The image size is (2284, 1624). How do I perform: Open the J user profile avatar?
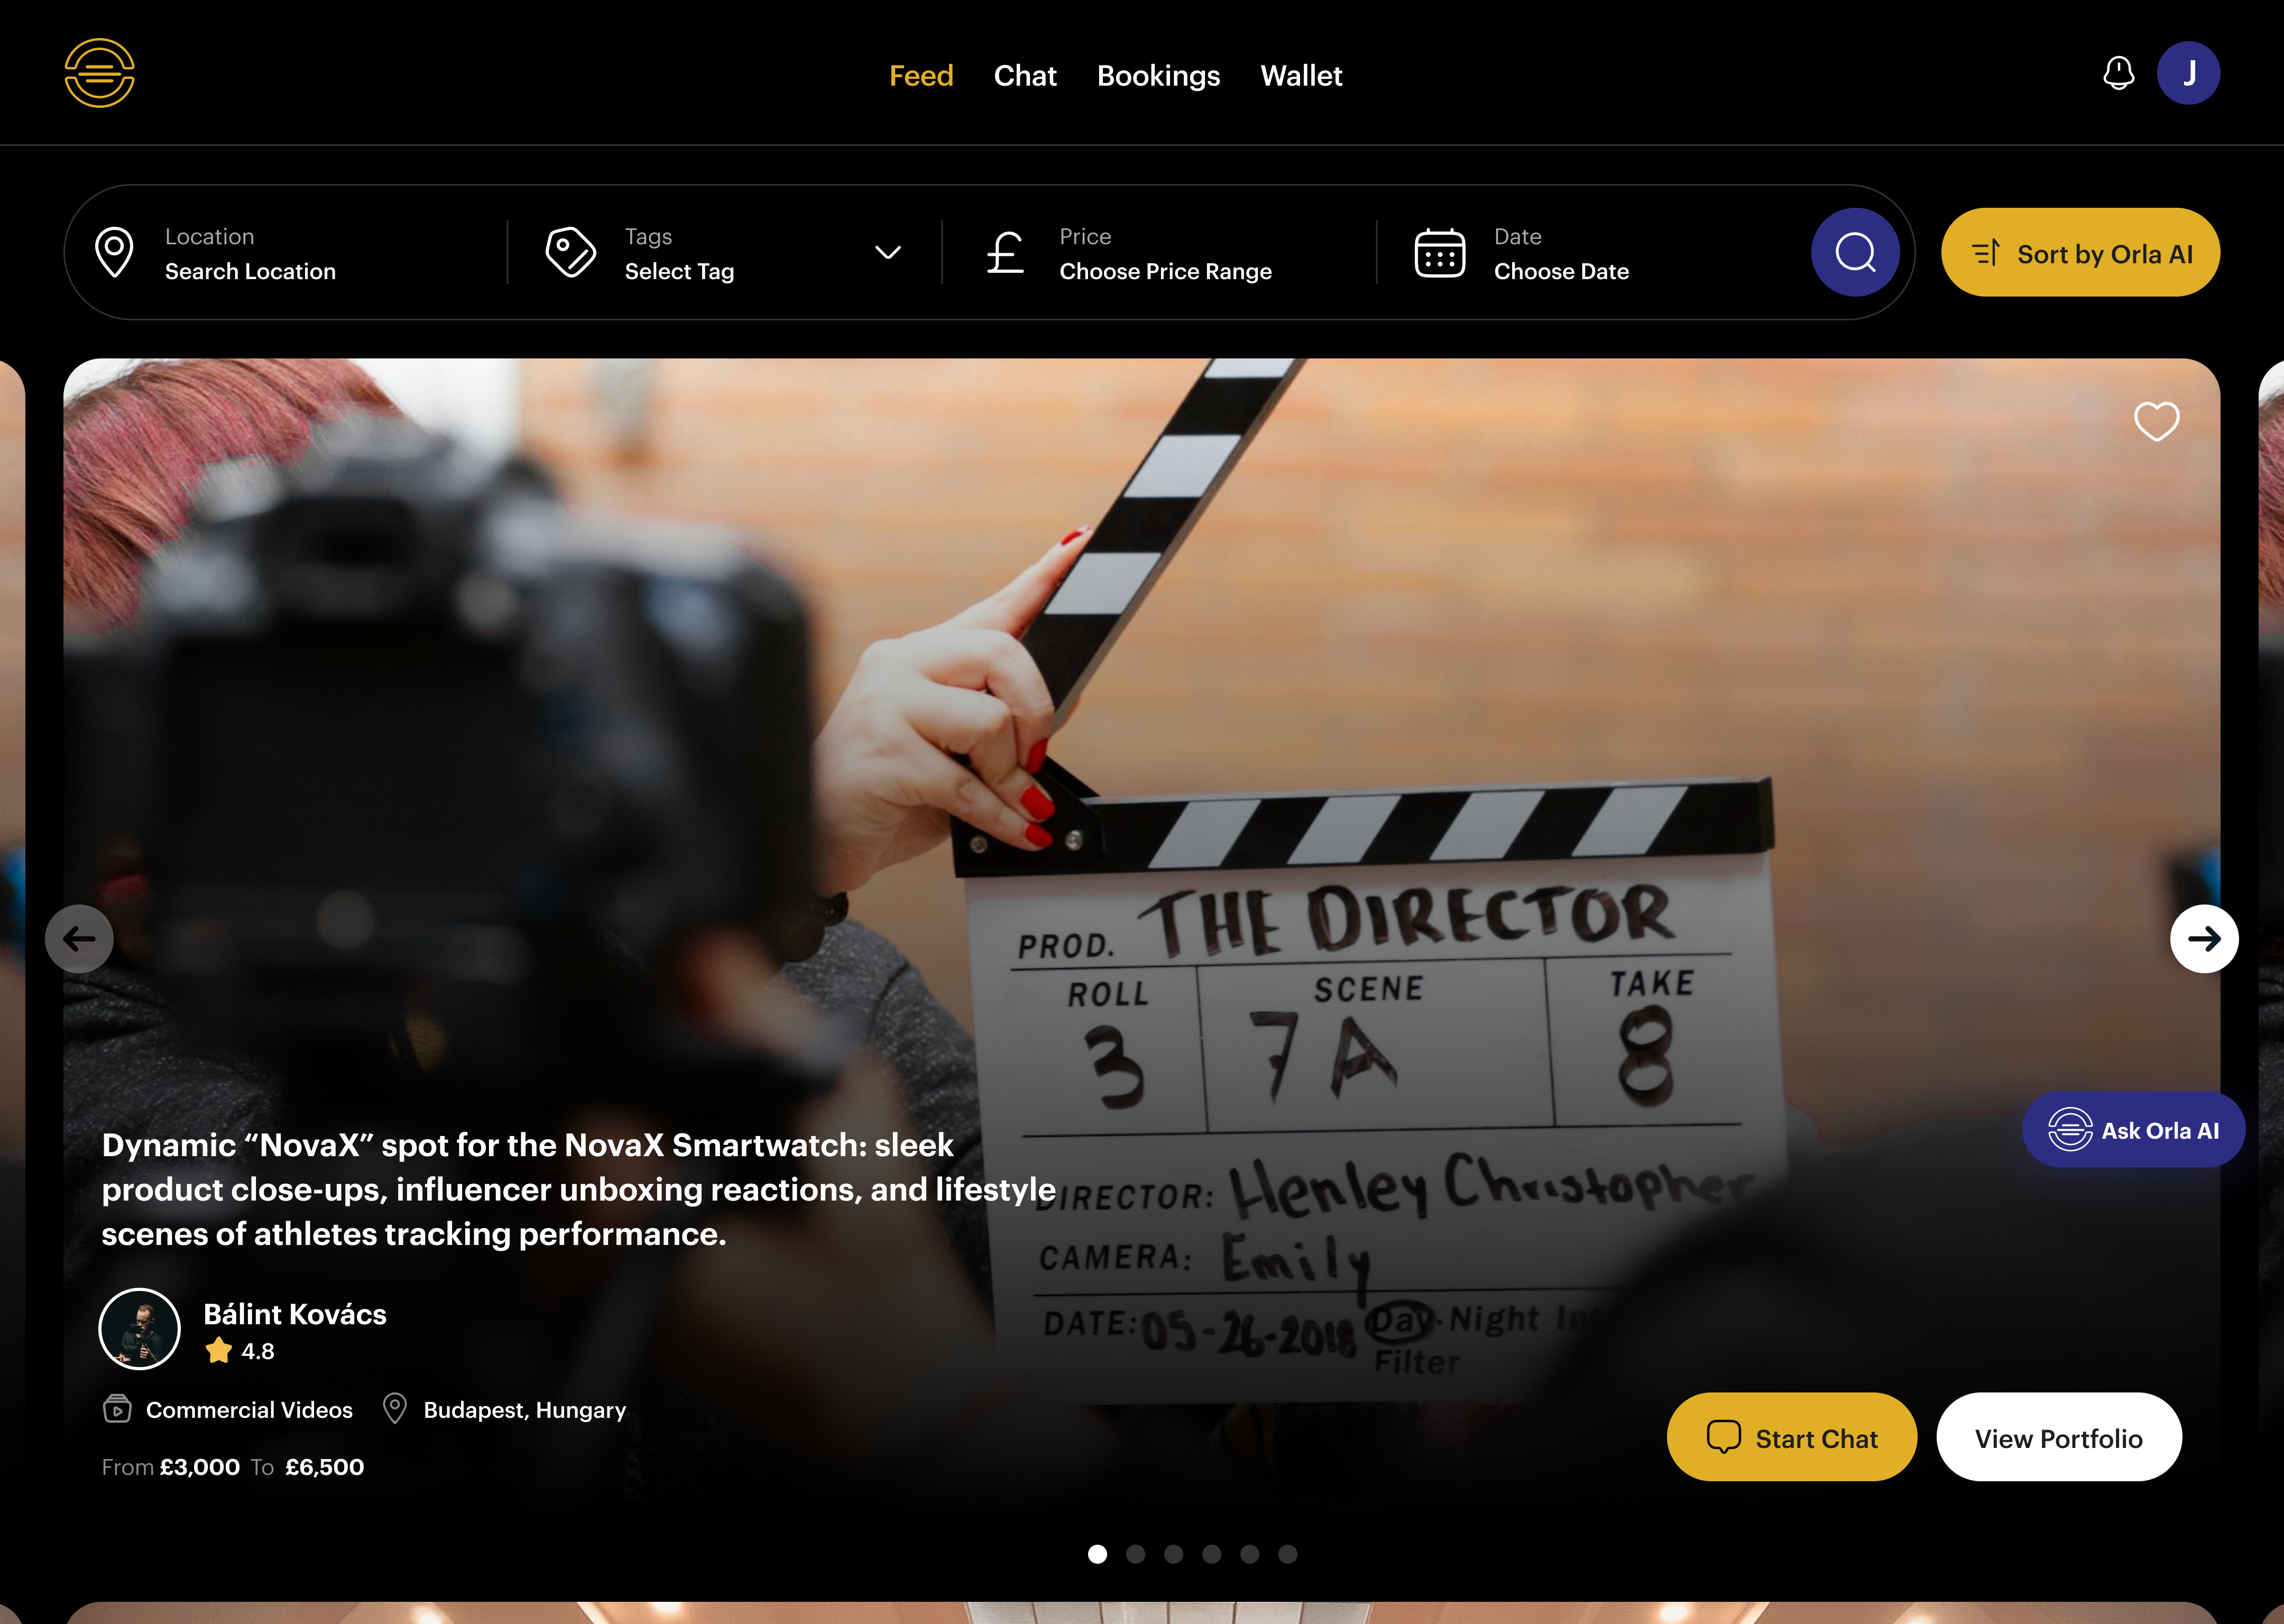[x=2188, y=73]
